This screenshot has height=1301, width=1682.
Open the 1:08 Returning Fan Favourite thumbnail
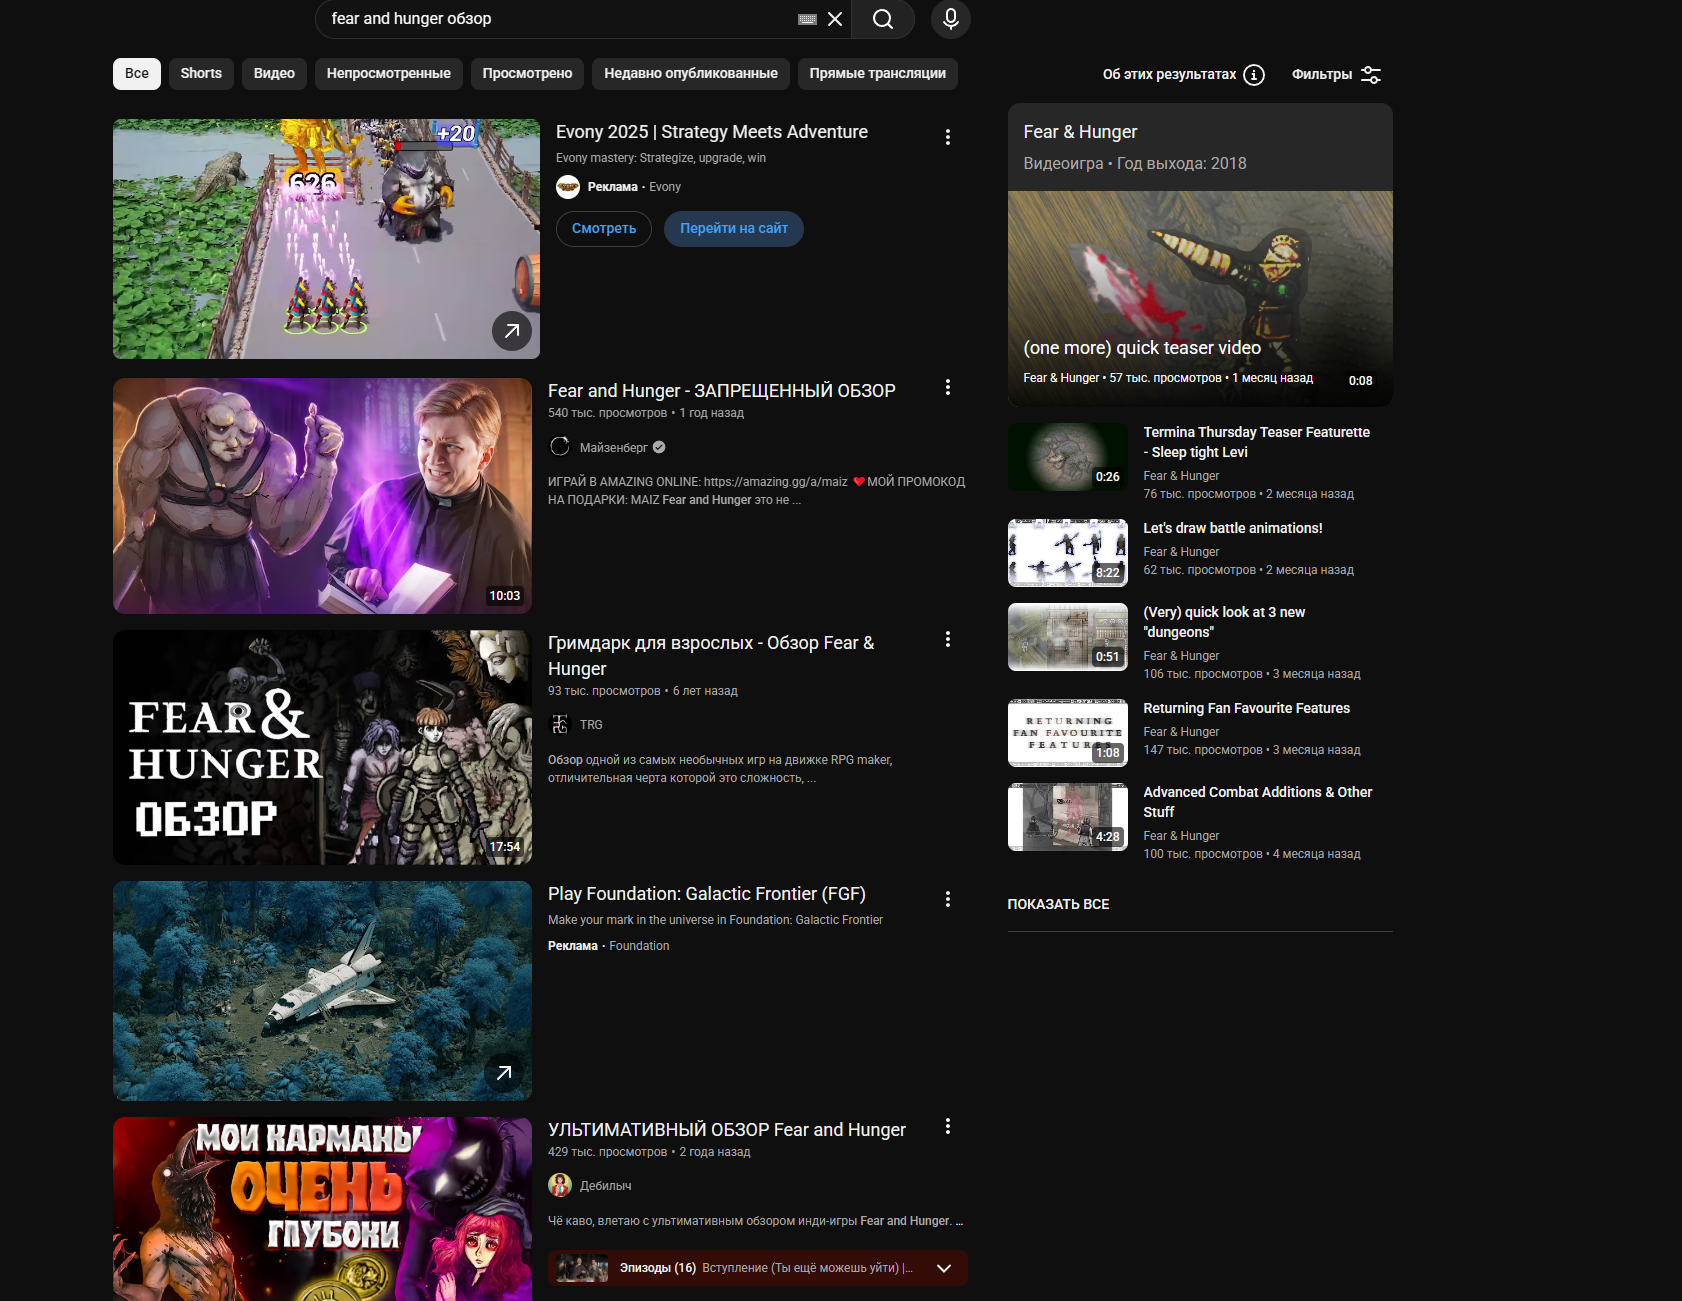1068,733
